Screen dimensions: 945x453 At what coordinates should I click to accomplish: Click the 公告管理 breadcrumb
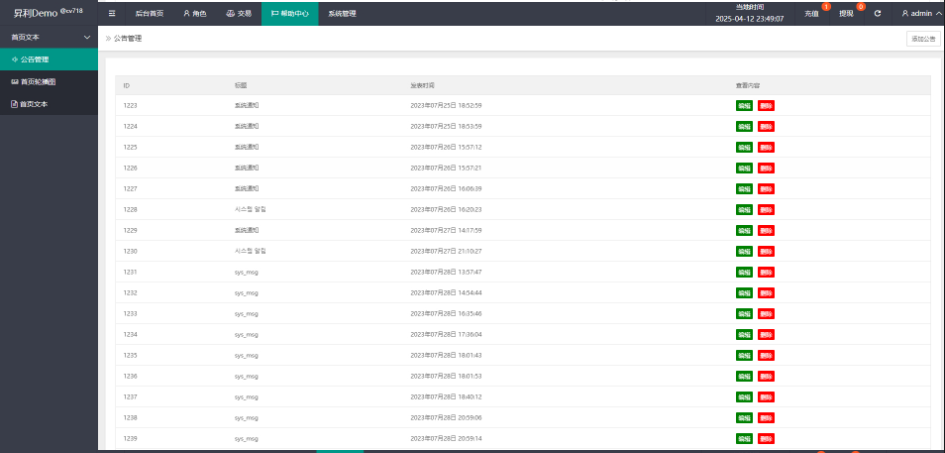click(128, 38)
